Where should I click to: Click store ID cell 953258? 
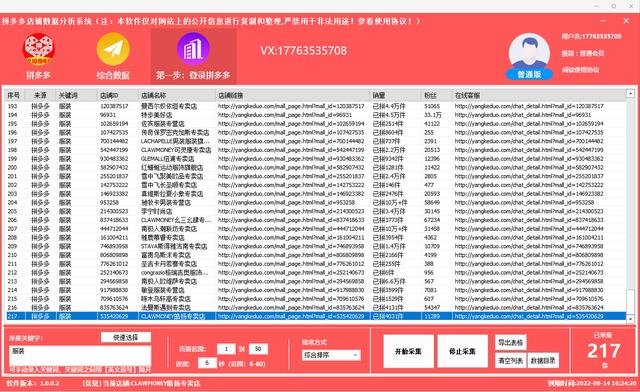(x=109, y=203)
